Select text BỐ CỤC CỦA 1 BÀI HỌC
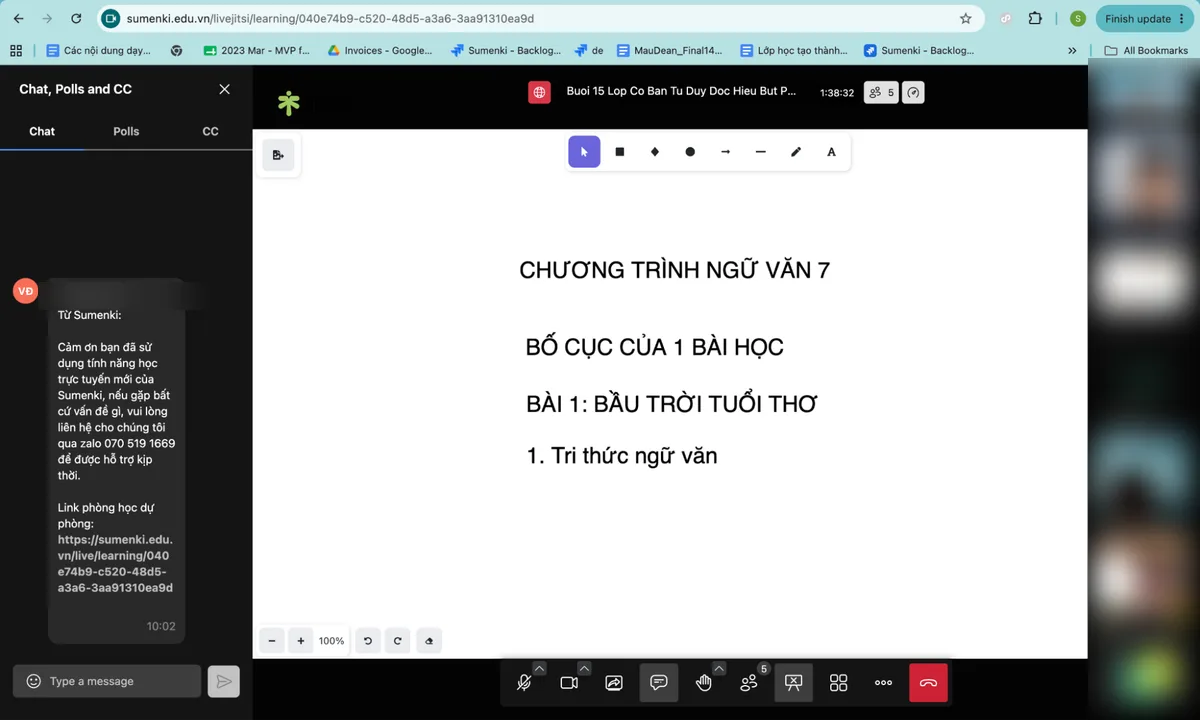Viewport: 1200px width, 720px height. point(655,348)
